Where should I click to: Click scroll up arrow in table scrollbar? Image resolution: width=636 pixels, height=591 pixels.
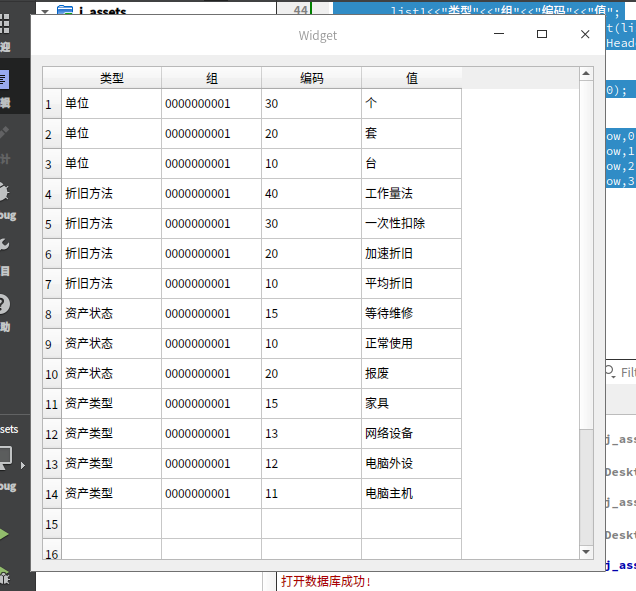coord(586,73)
